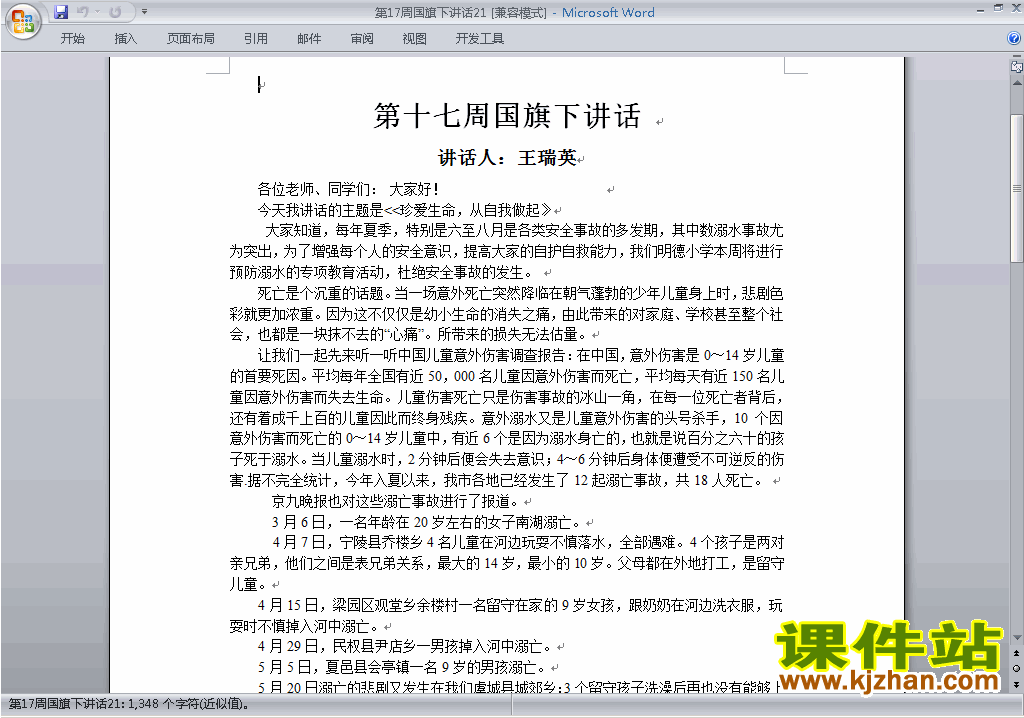Click the Redo icon in Quick Access Toolbar
Image resolution: width=1024 pixels, height=718 pixels.
pyautogui.click(x=115, y=12)
